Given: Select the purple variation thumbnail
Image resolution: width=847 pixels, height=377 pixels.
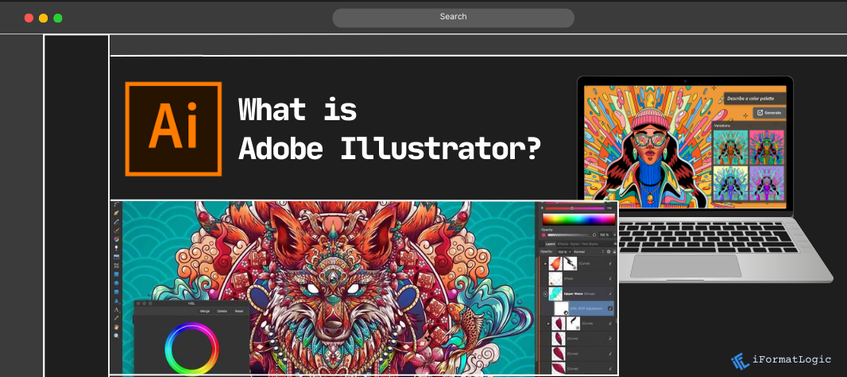Looking at the screenshot, I should [767, 184].
